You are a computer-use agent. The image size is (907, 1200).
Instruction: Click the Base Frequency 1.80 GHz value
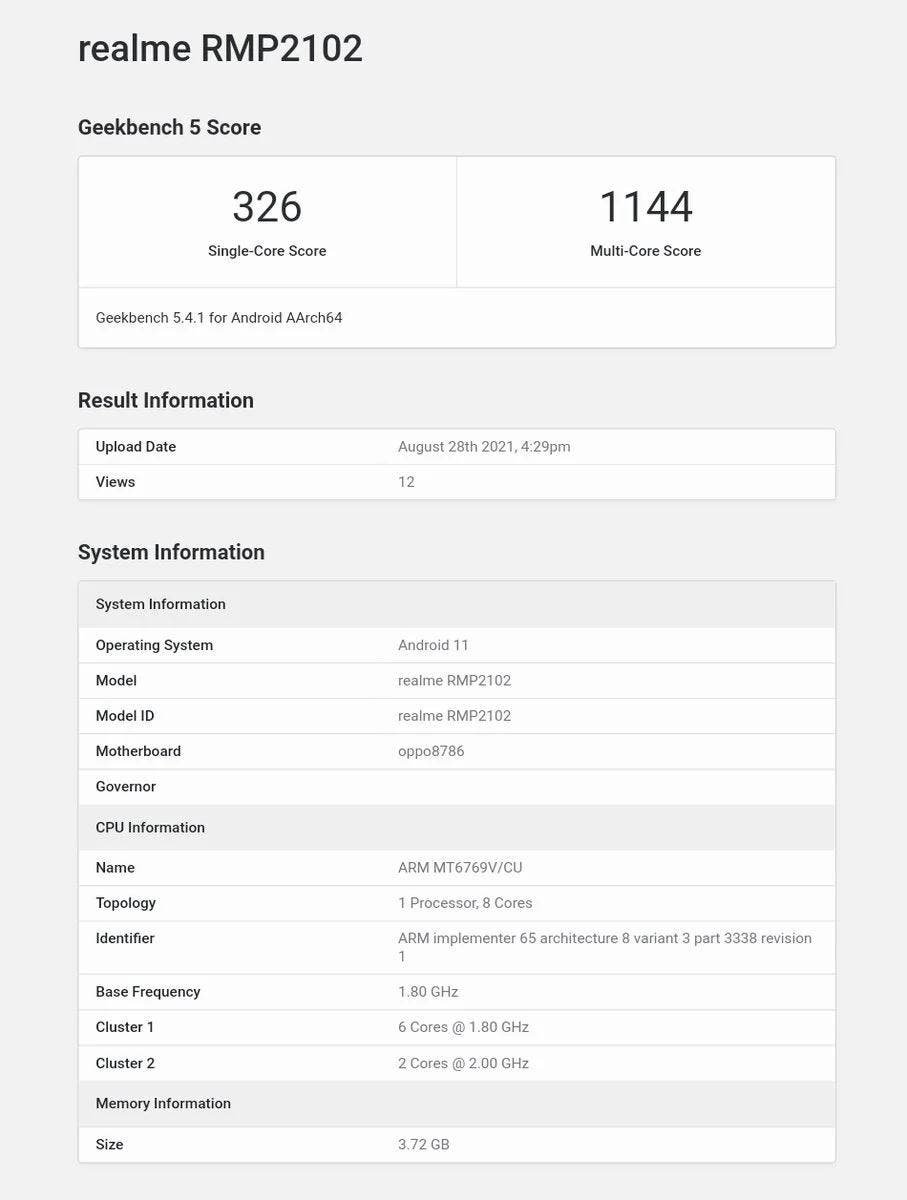(427, 991)
